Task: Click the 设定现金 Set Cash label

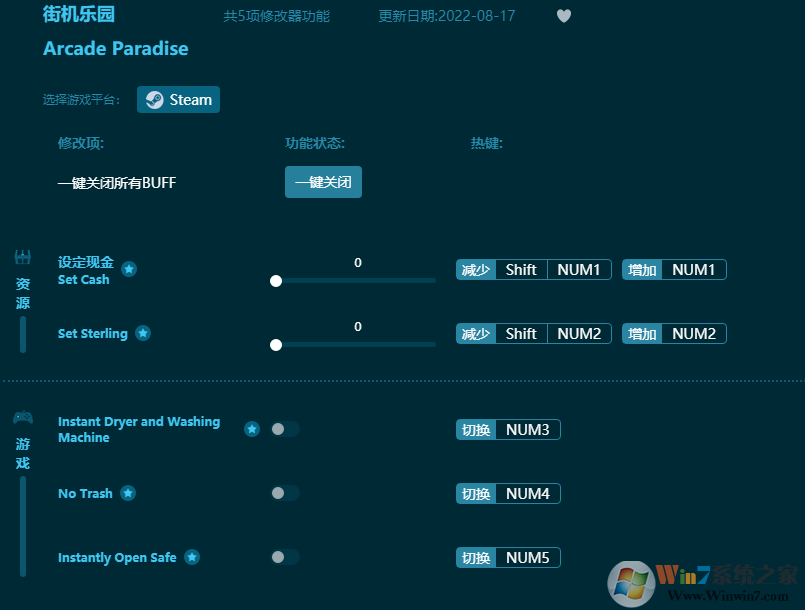Action: point(85,271)
